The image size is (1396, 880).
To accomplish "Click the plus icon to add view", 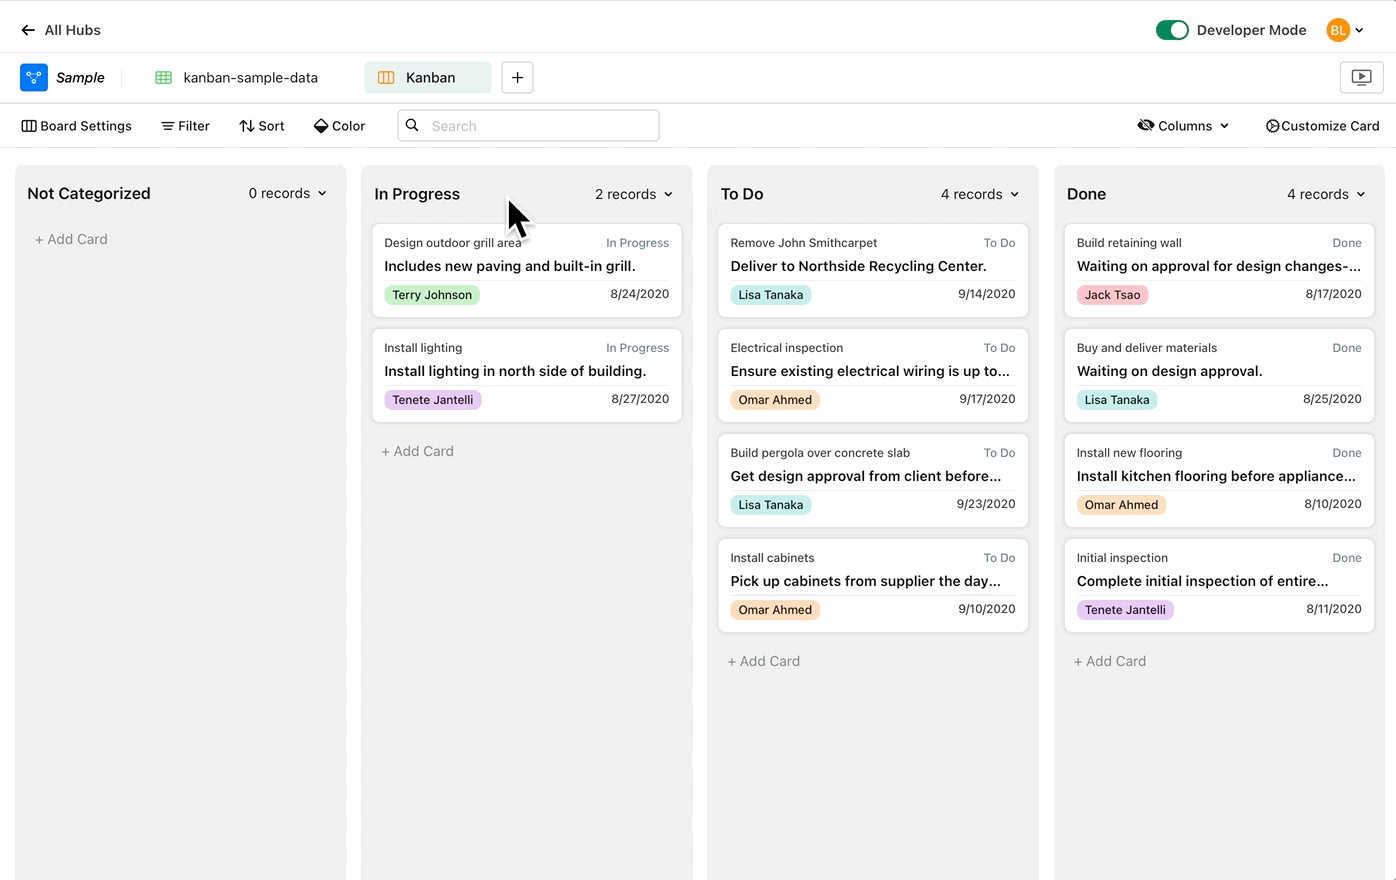I will pos(517,77).
